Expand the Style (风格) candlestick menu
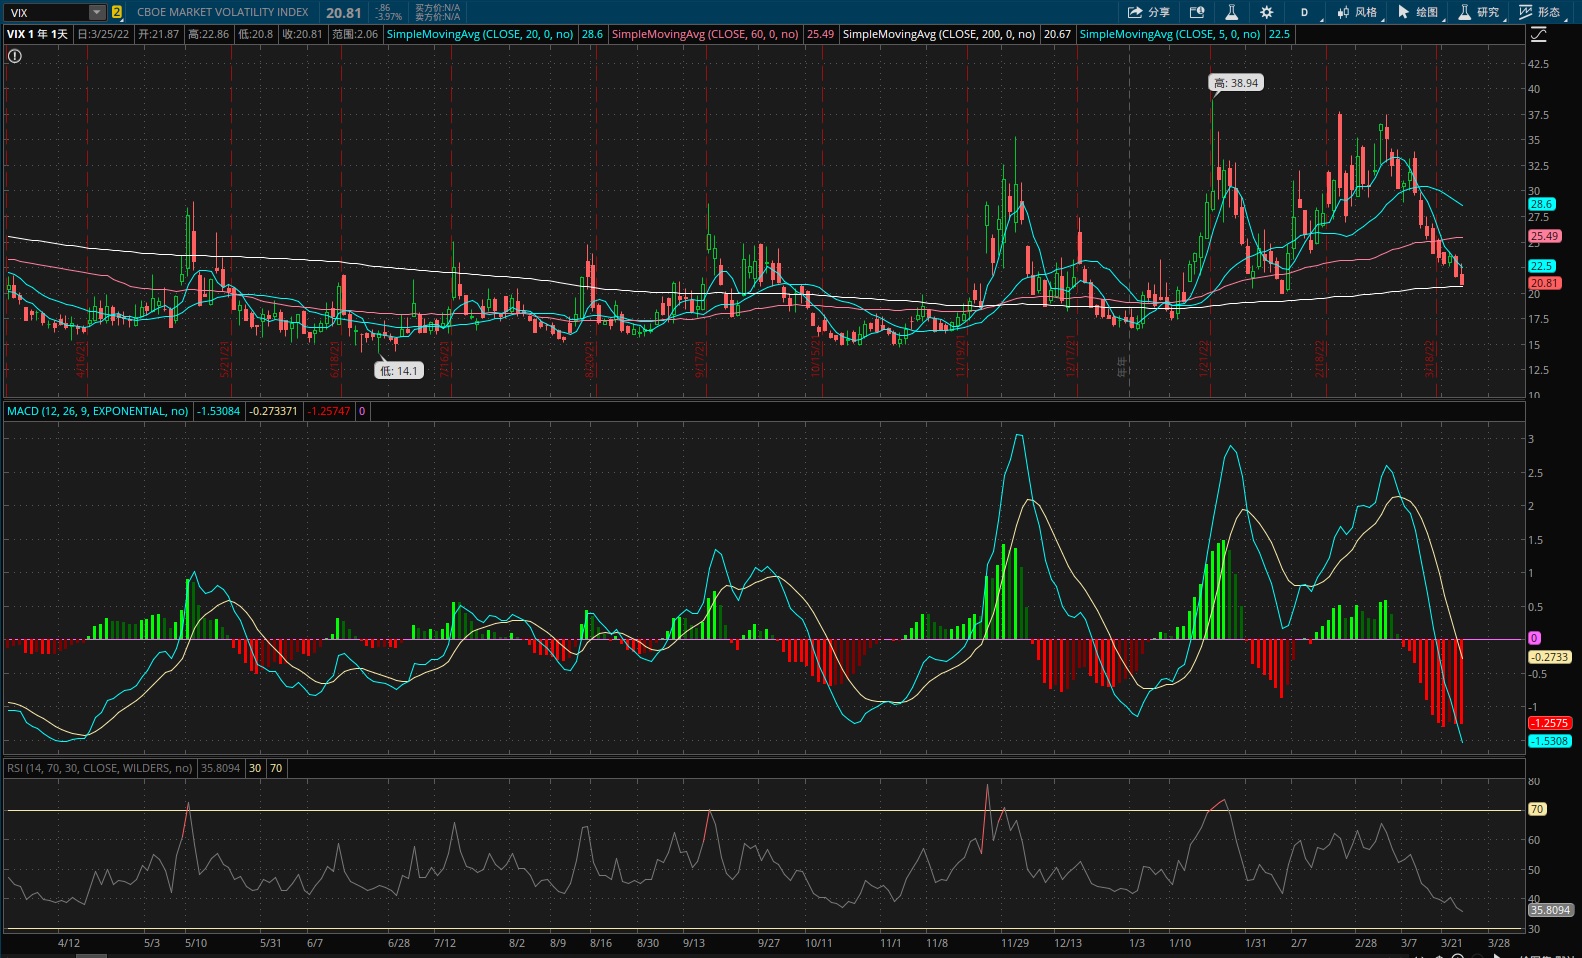The image size is (1582, 958). [1358, 12]
